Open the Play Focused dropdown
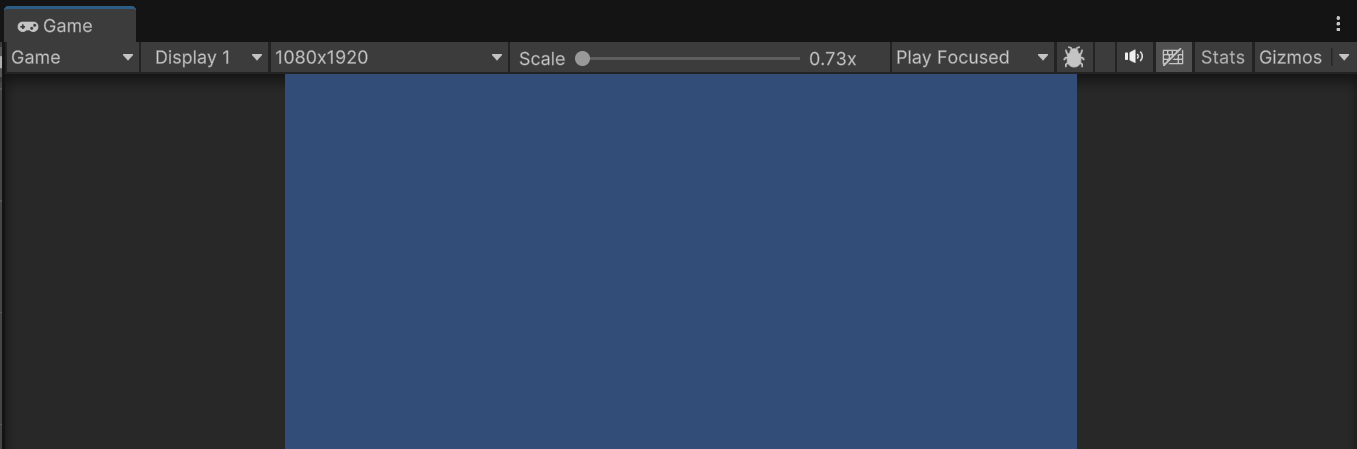The height and width of the screenshot is (449, 1357). pos(973,57)
